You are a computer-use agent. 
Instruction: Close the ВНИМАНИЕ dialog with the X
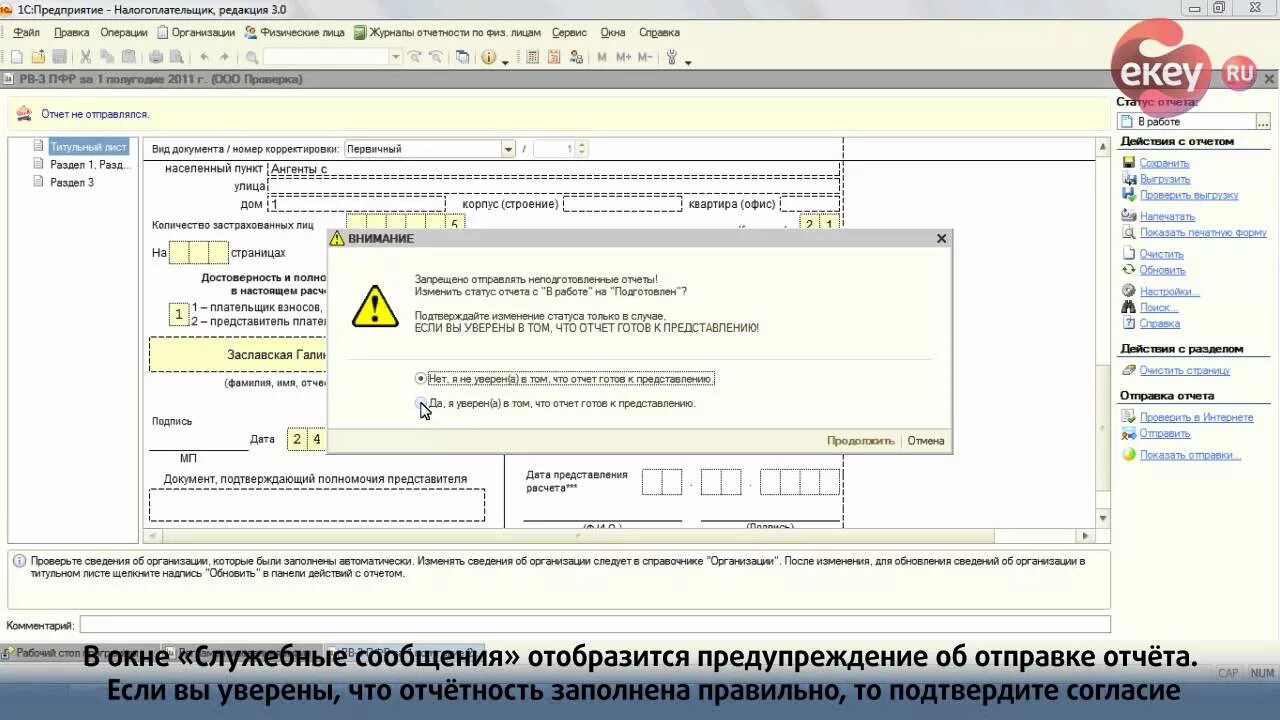(941, 239)
